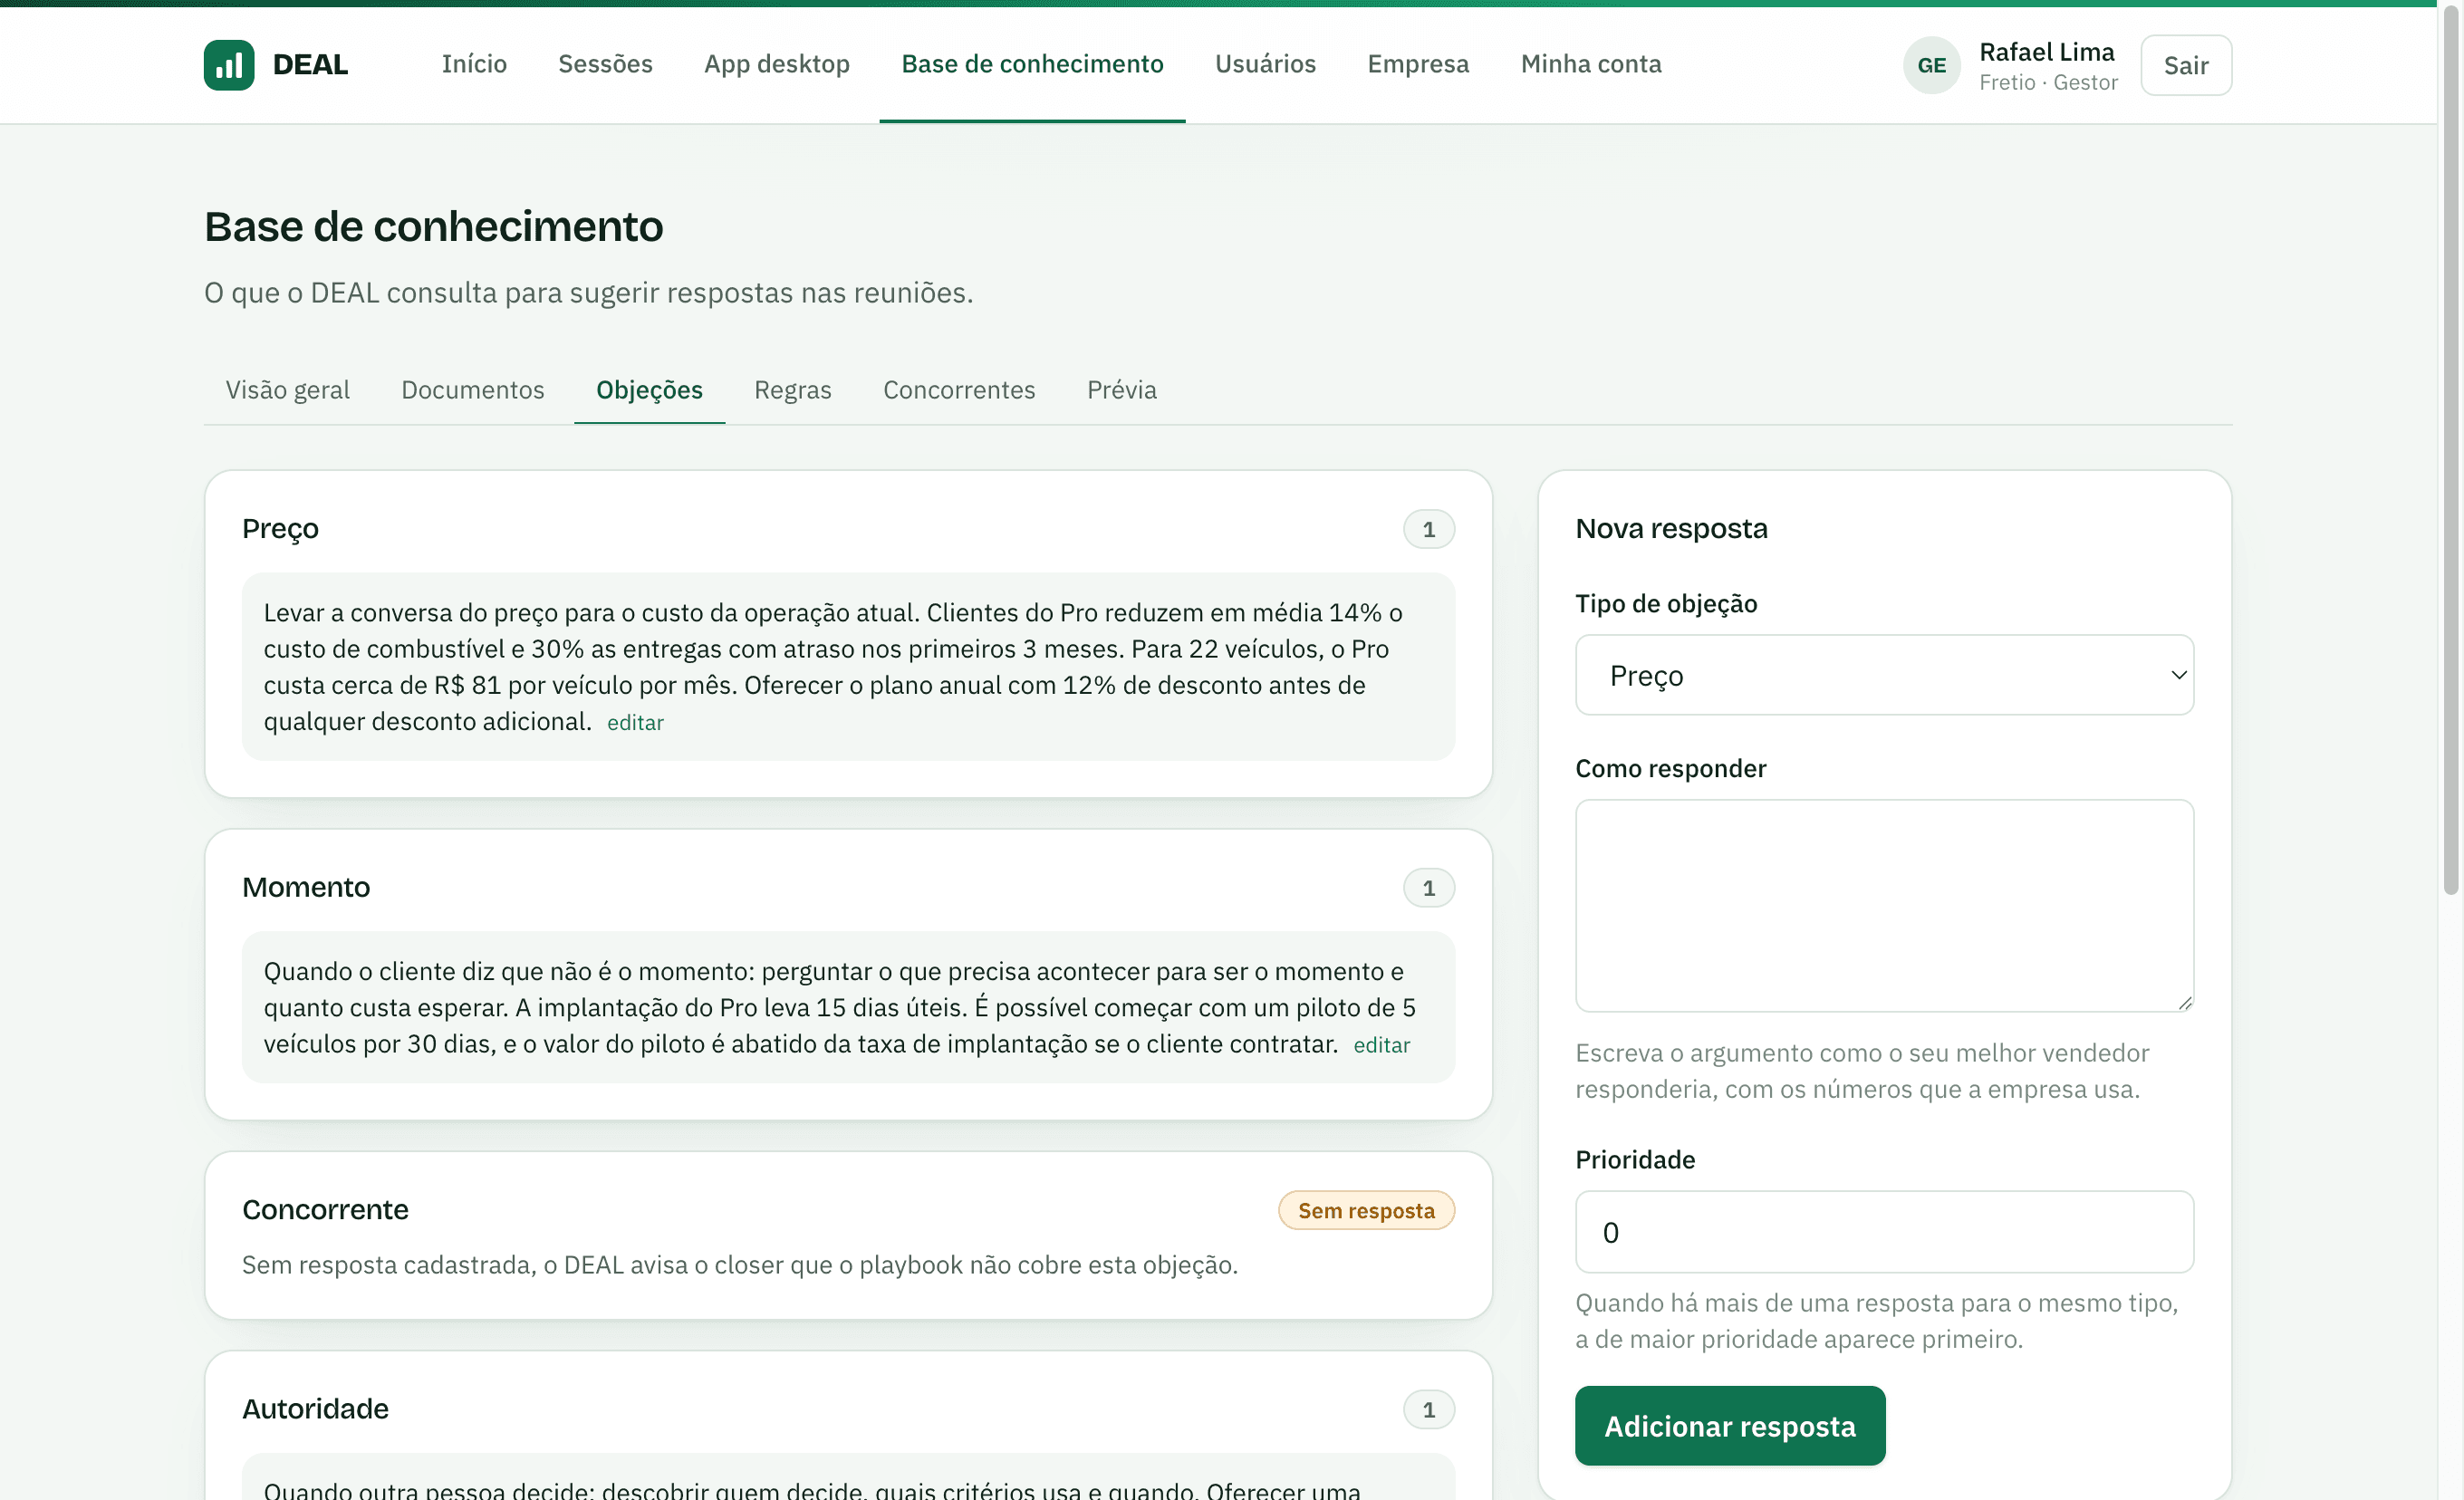Click the DEAL logo icon
2464x1500 pixels.
click(229, 65)
